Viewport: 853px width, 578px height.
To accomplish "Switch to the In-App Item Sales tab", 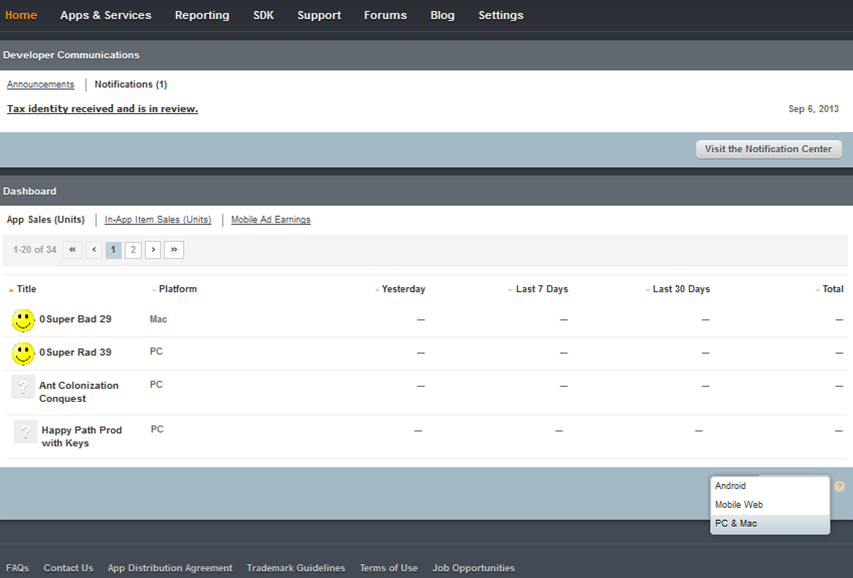I will [x=158, y=220].
